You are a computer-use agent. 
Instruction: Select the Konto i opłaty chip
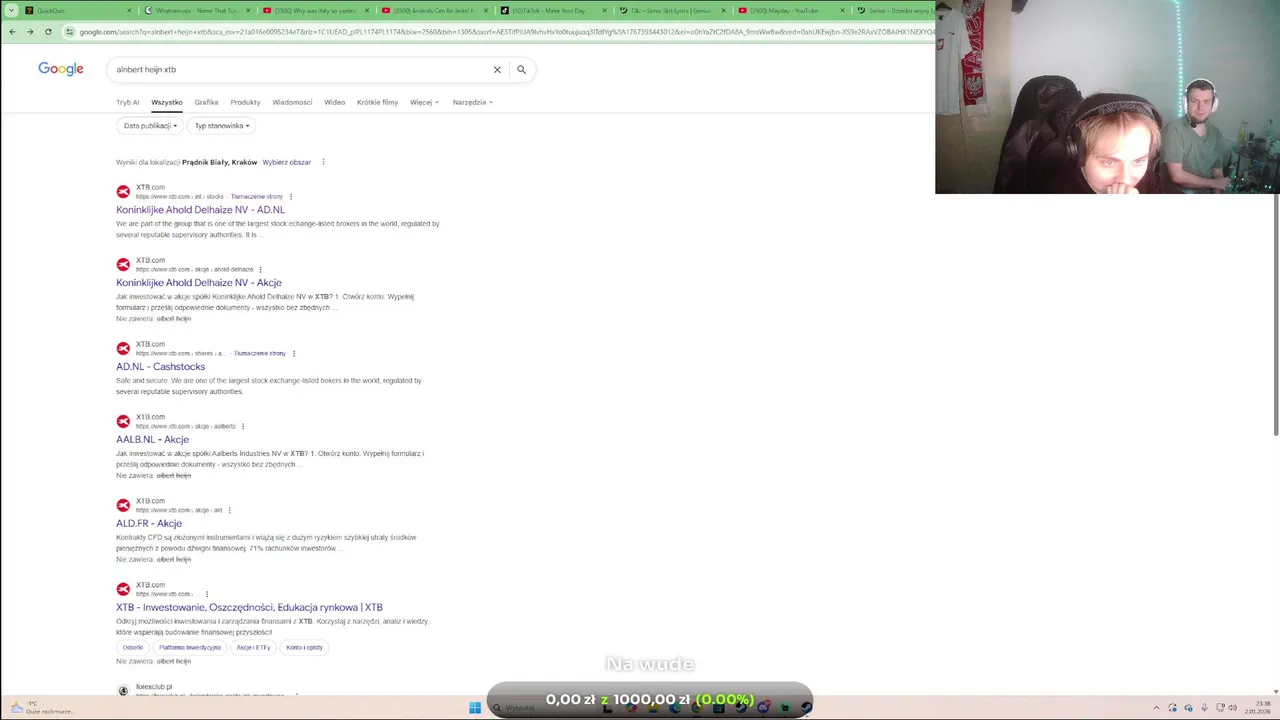[304, 648]
